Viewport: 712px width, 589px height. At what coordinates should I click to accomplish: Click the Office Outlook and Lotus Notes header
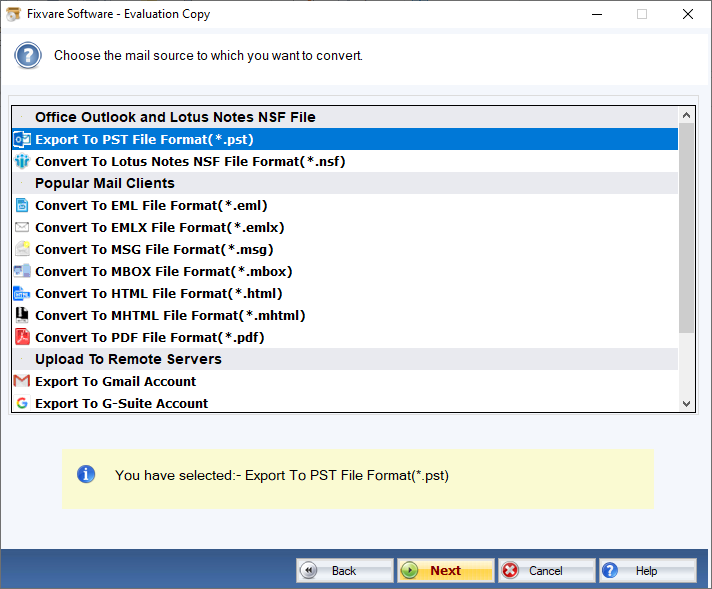345,117
